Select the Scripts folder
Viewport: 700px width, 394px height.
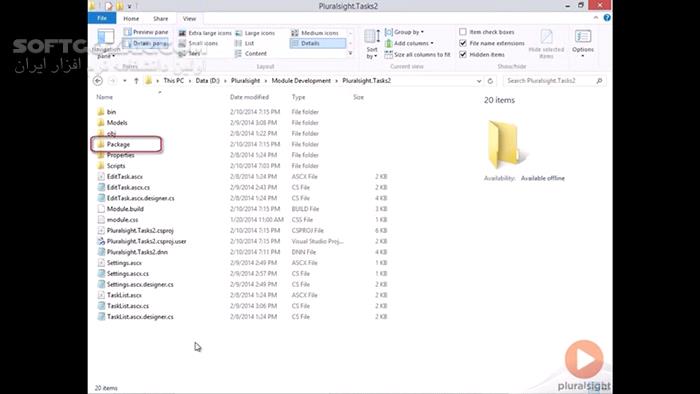click(116, 166)
